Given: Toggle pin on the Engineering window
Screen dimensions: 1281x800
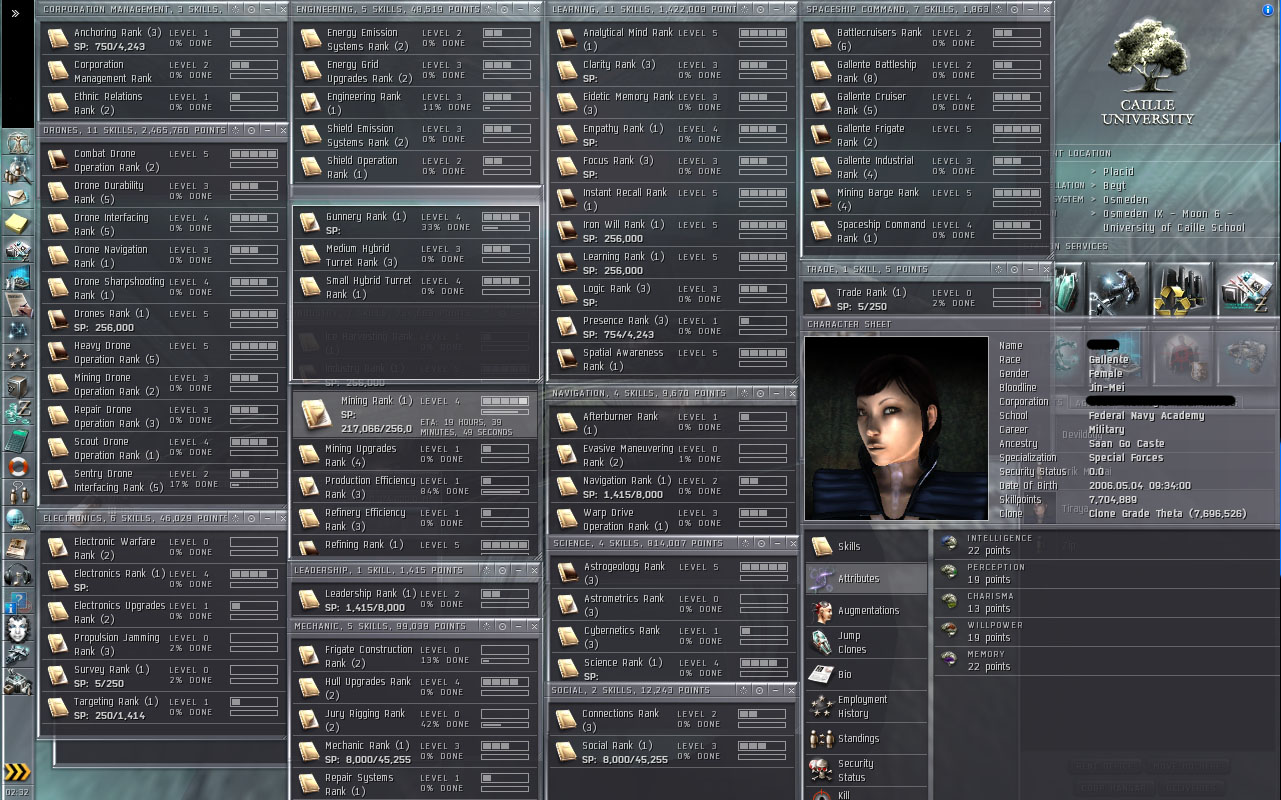Looking at the screenshot, I should click(505, 9).
